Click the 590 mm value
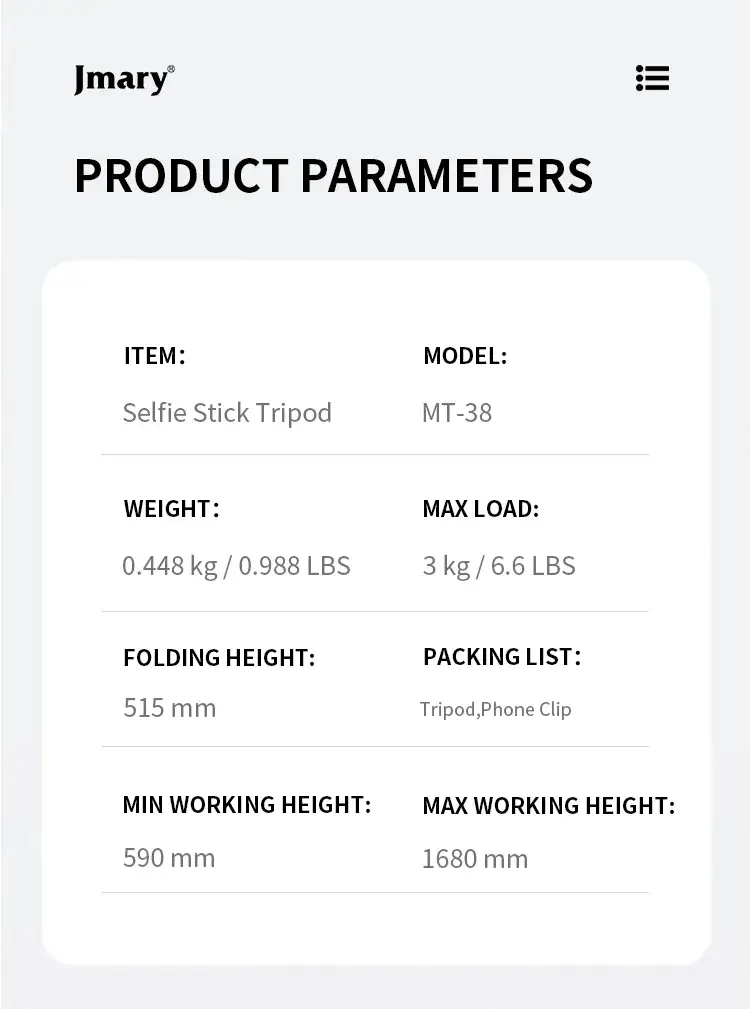Viewport: 750px width, 1009px height. [169, 858]
